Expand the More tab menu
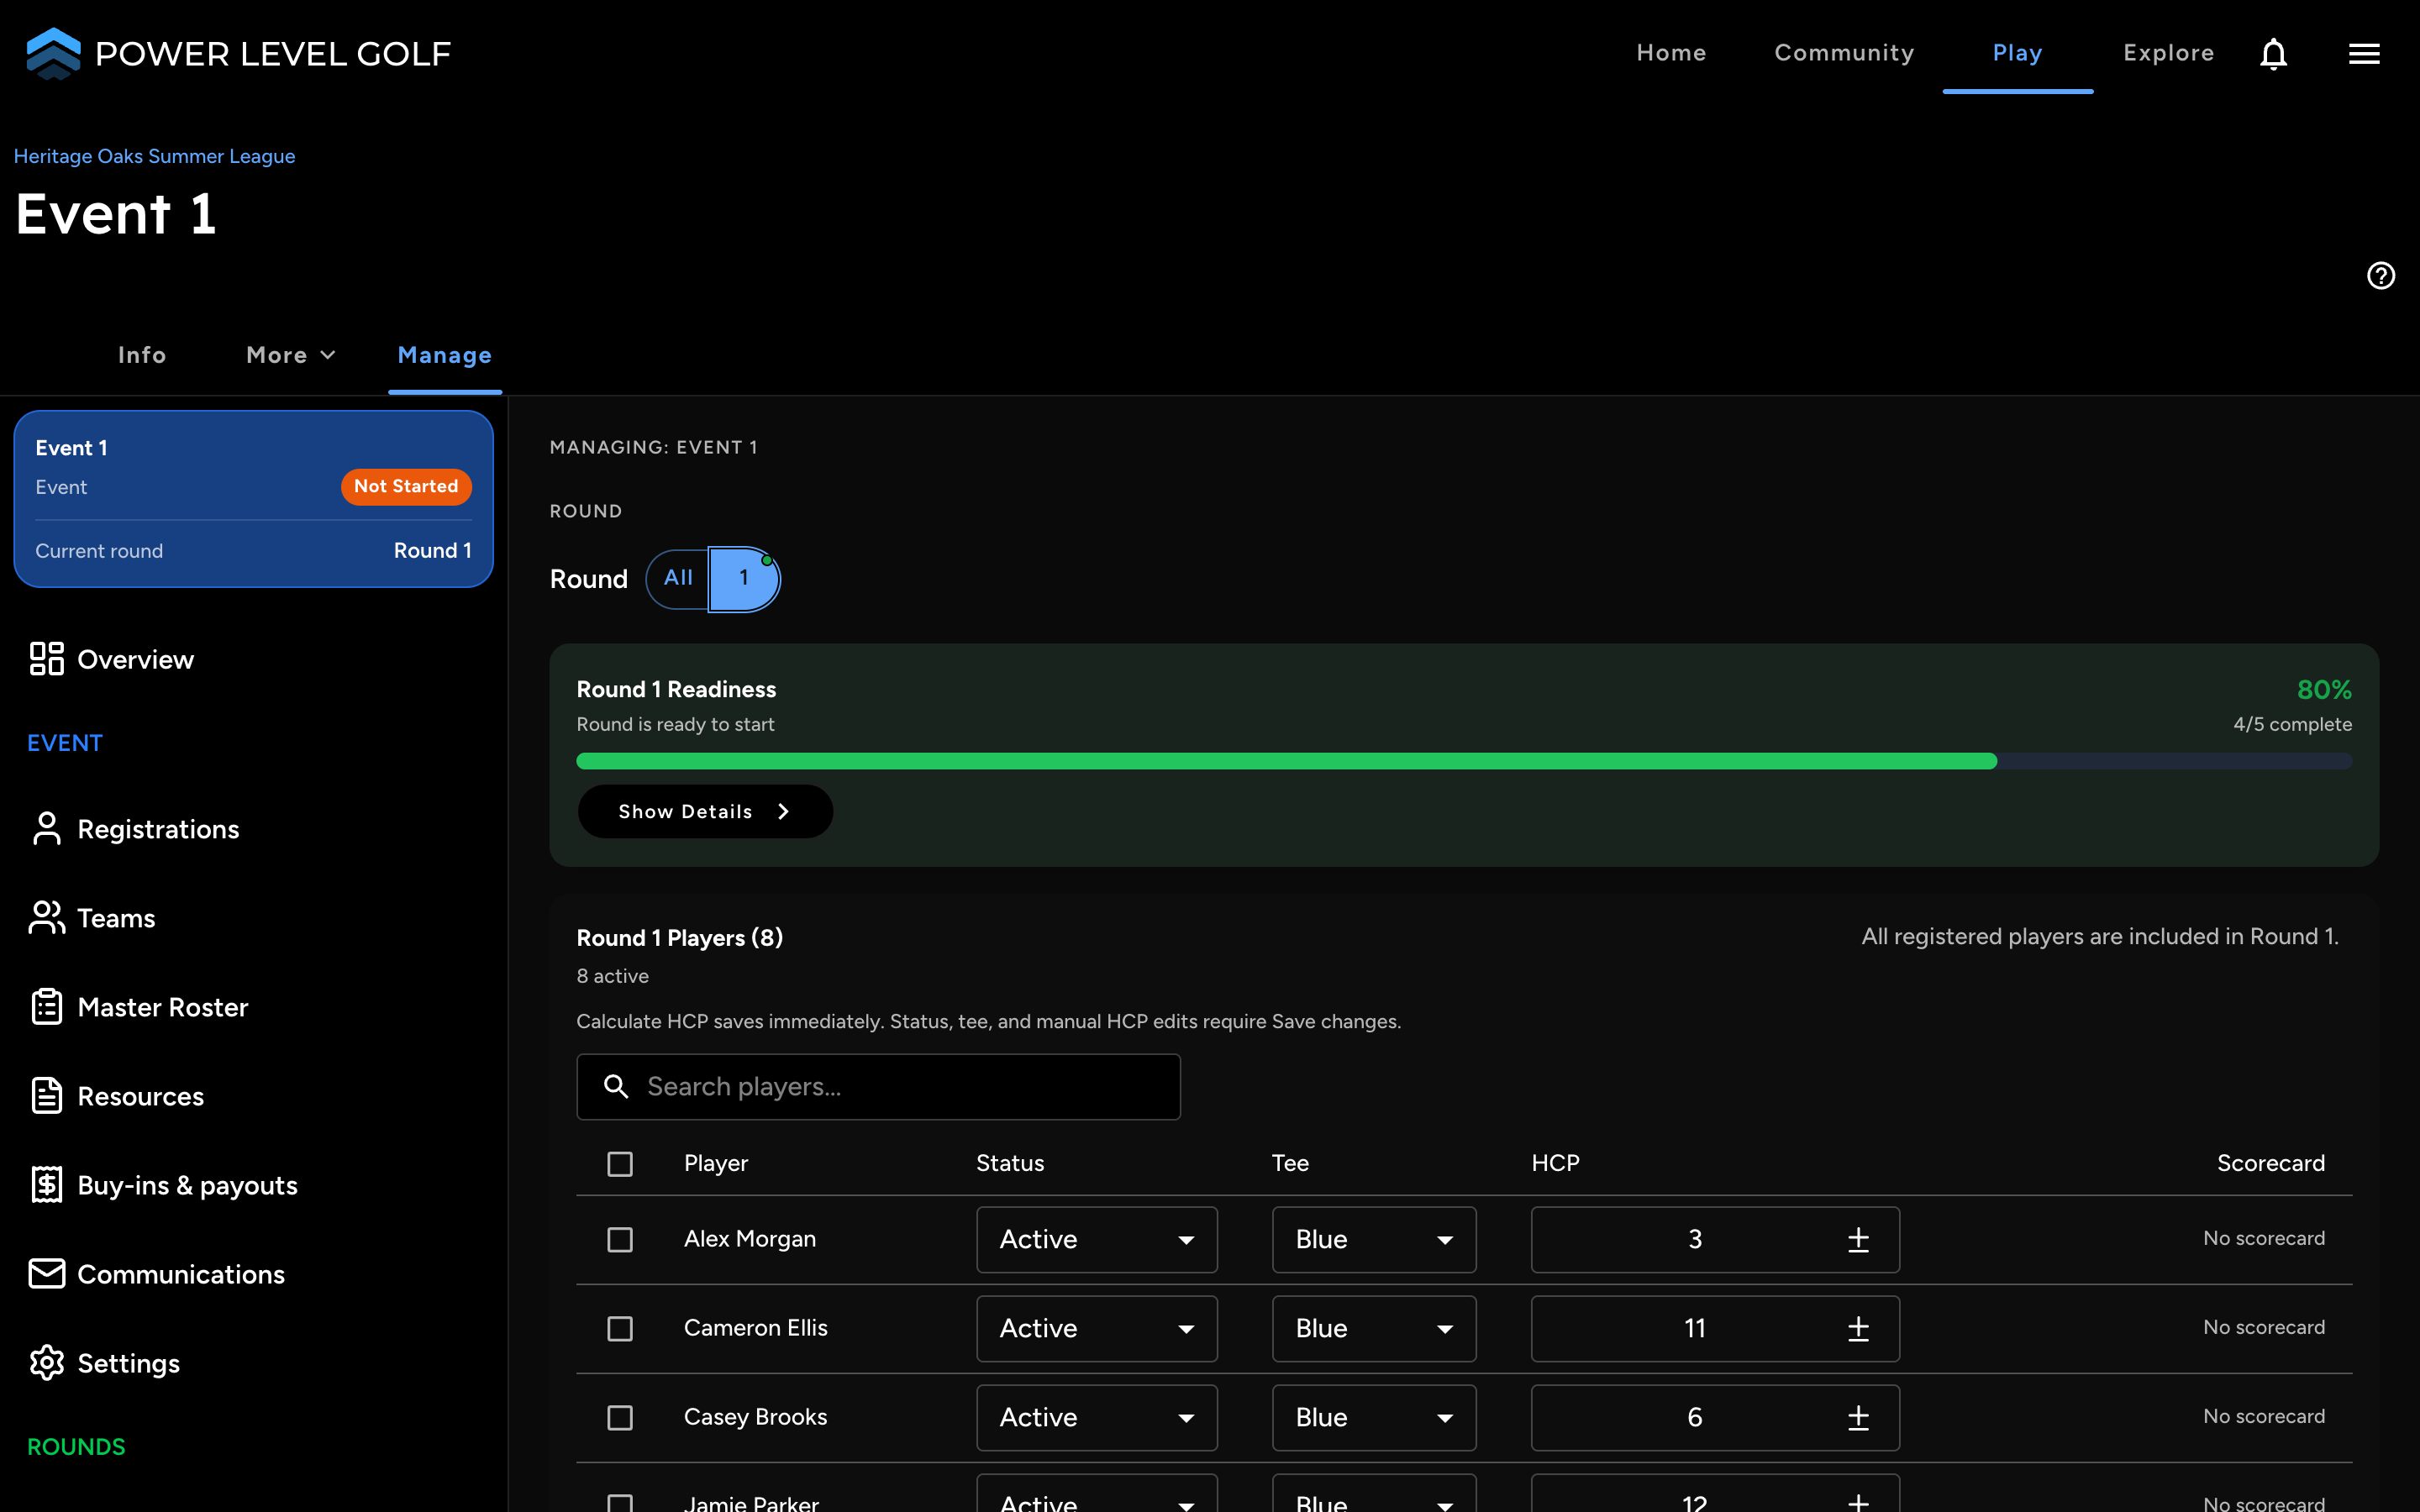 291,355
